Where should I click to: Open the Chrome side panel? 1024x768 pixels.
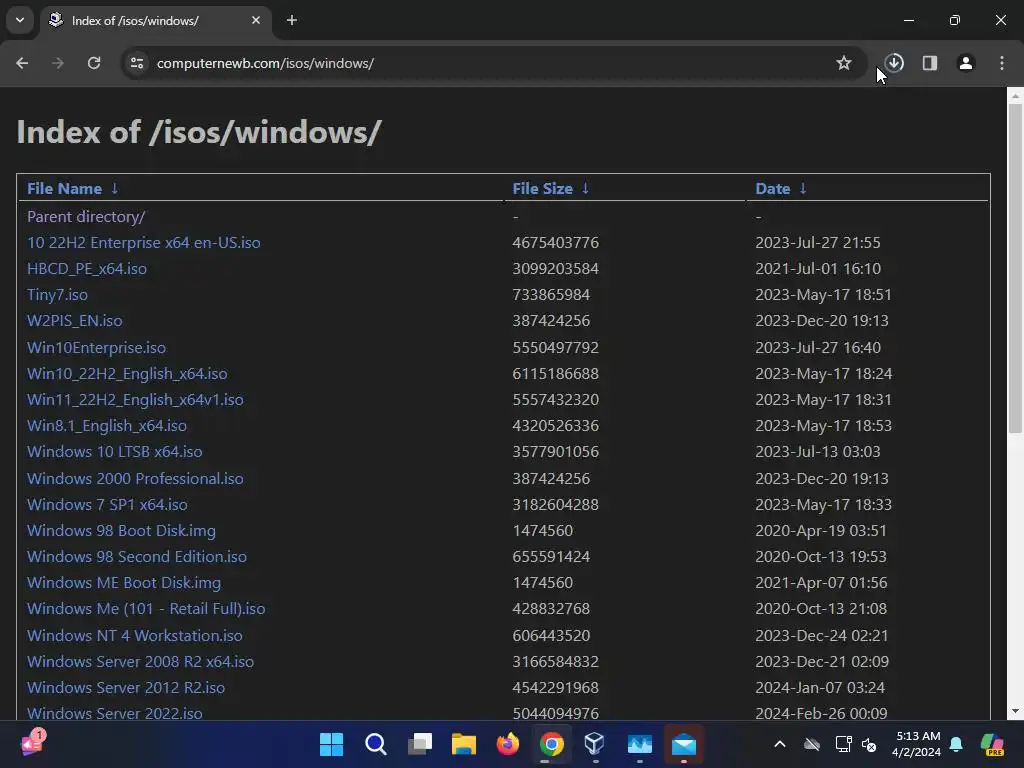(x=930, y=63)
